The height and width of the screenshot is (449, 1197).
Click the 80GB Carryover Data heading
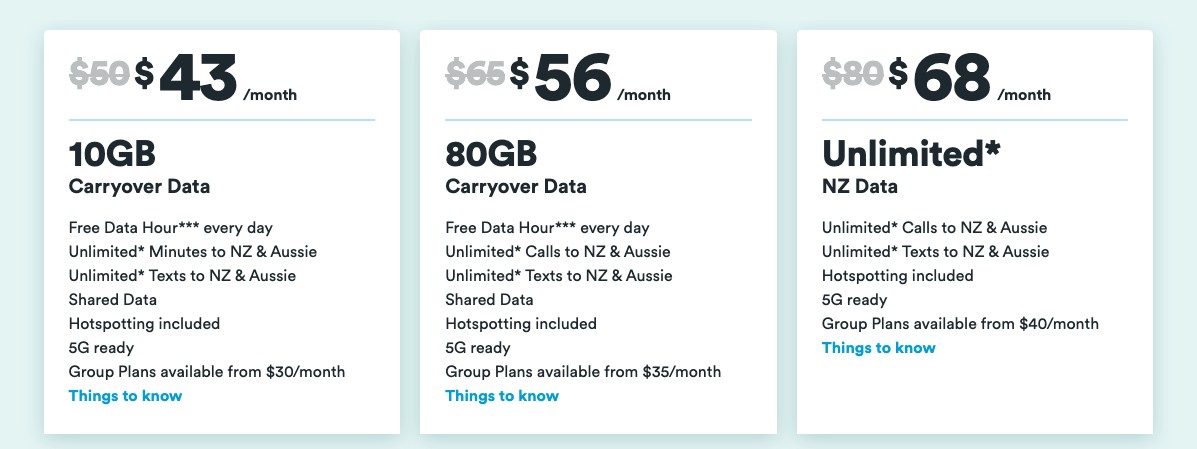(x=491, y=154)
